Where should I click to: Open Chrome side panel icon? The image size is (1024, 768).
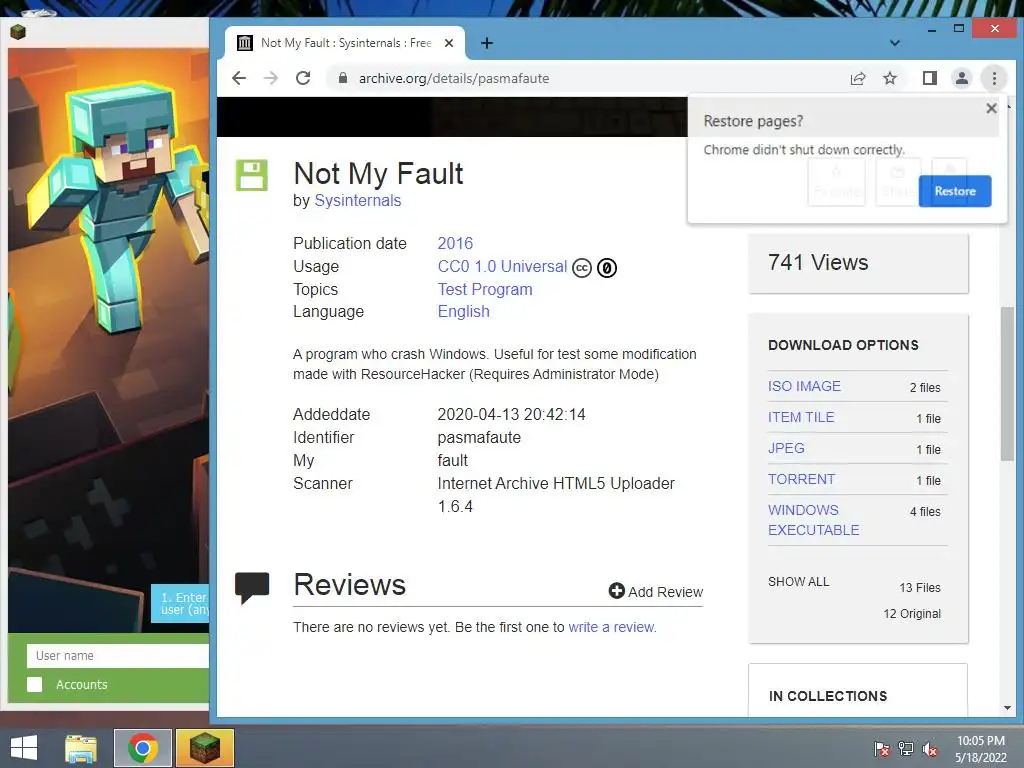(930, 78)
